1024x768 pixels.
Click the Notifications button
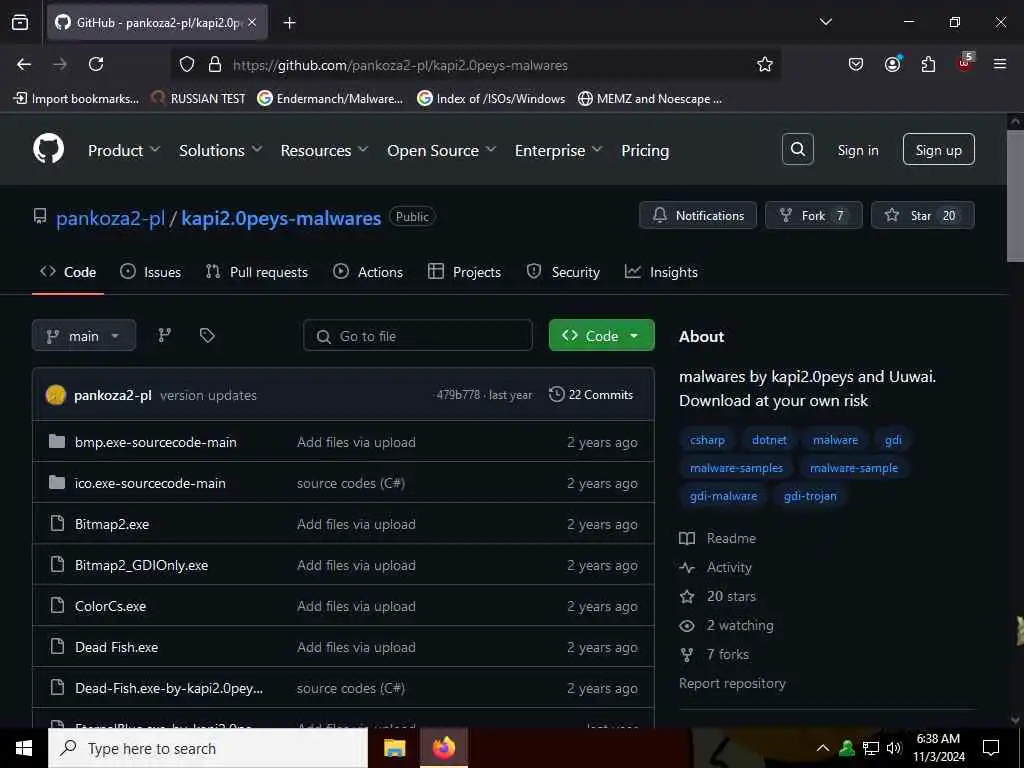pos(697,216)
